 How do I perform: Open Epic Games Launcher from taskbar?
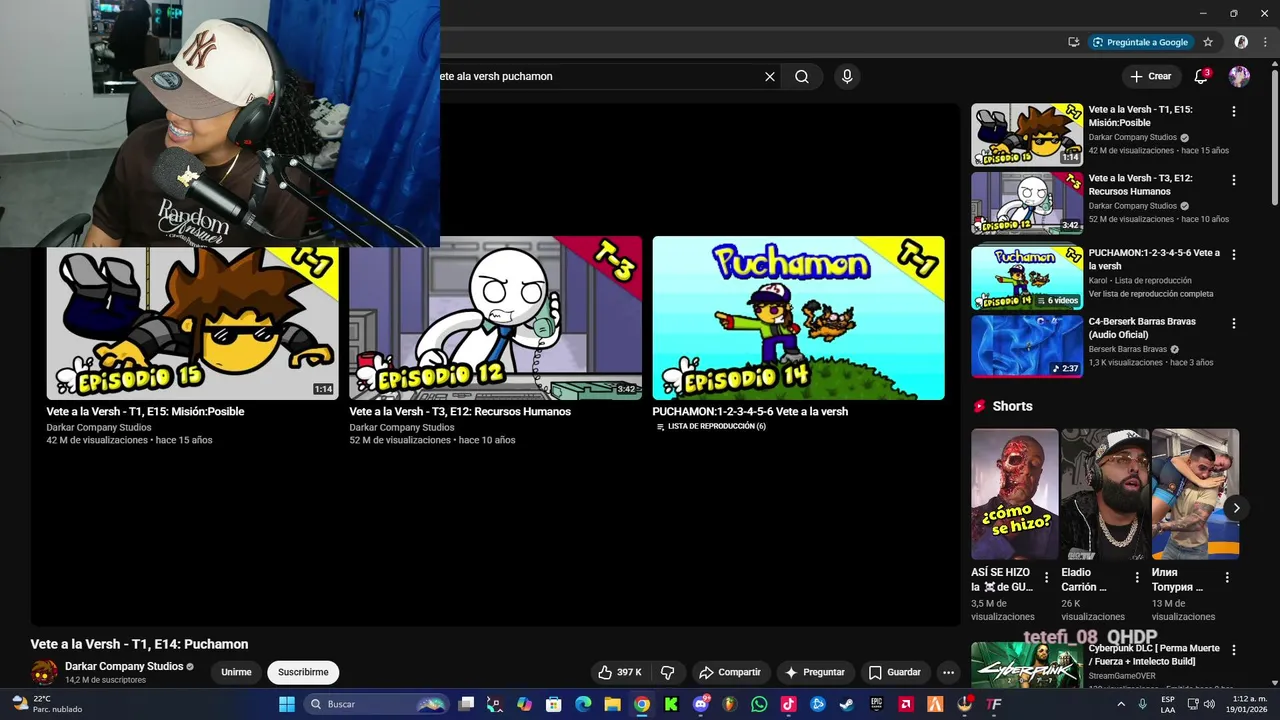click(x=876, y=704)
